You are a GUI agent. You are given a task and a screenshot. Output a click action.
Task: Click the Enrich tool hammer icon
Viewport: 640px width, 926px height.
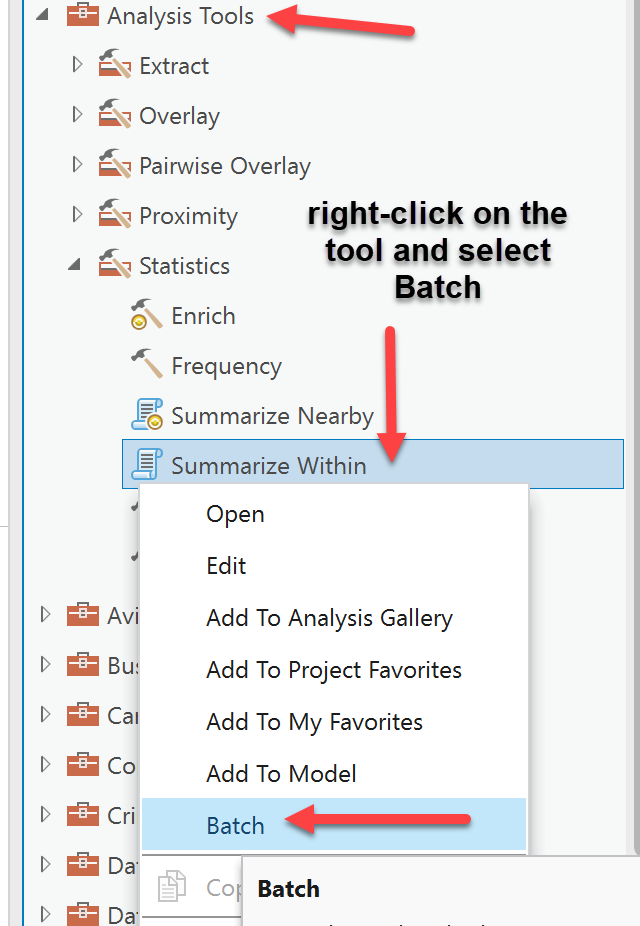coord(147,316)
